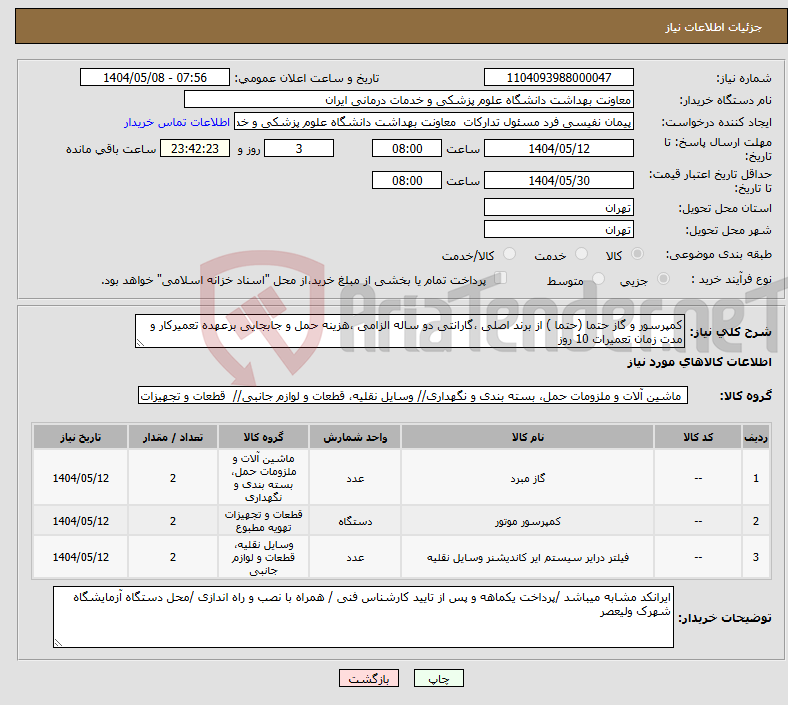Click the announcement date field 1404/05/08 - 07:56

click(x=155, y=77)
